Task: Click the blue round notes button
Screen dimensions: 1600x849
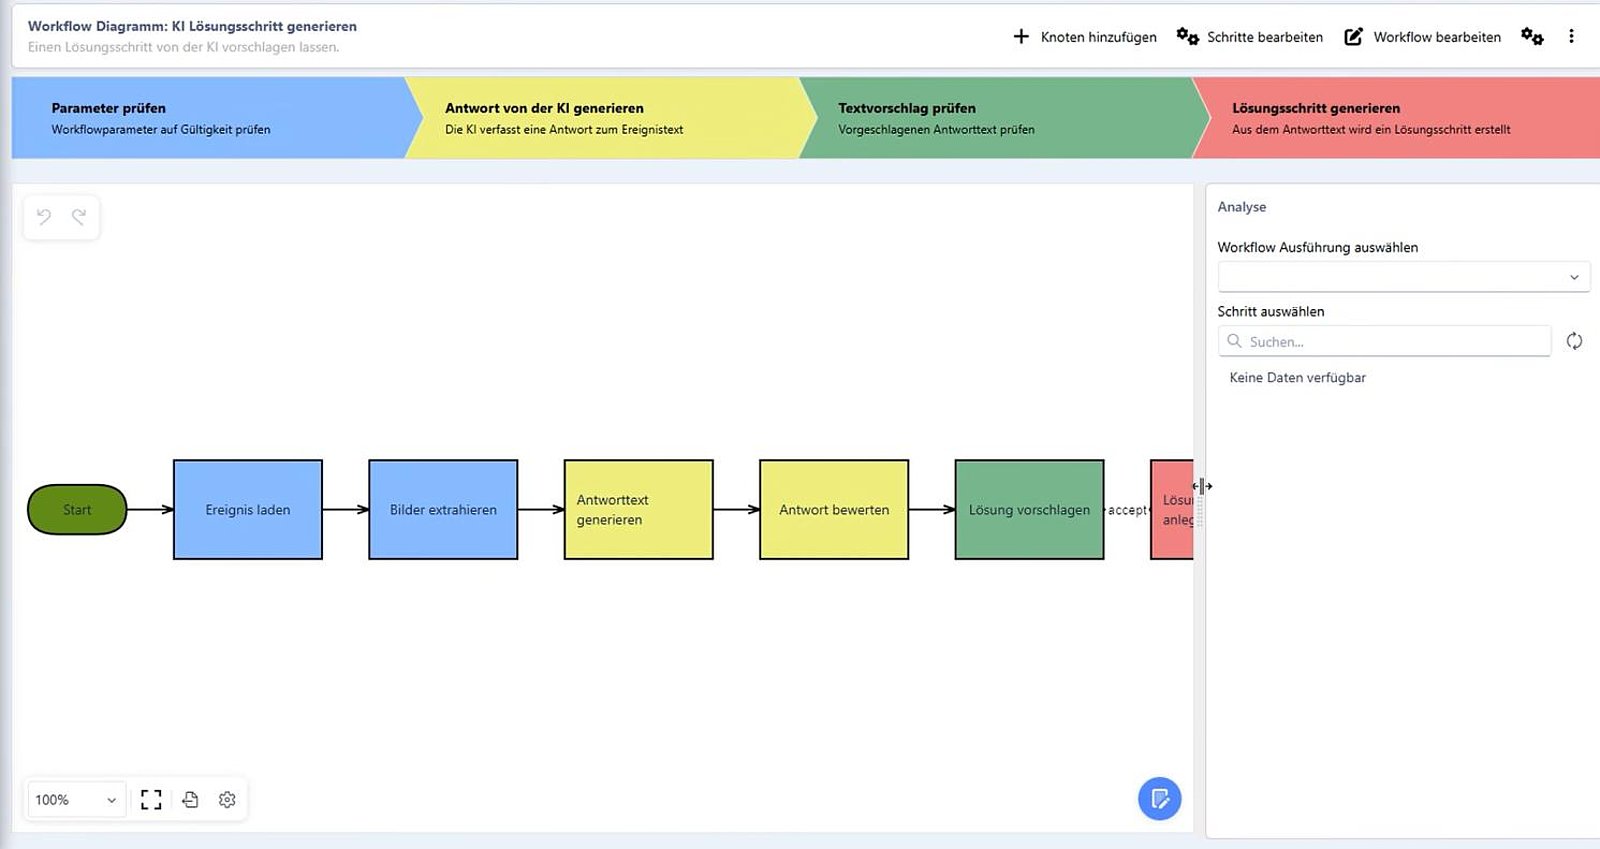Action: 1160,799
